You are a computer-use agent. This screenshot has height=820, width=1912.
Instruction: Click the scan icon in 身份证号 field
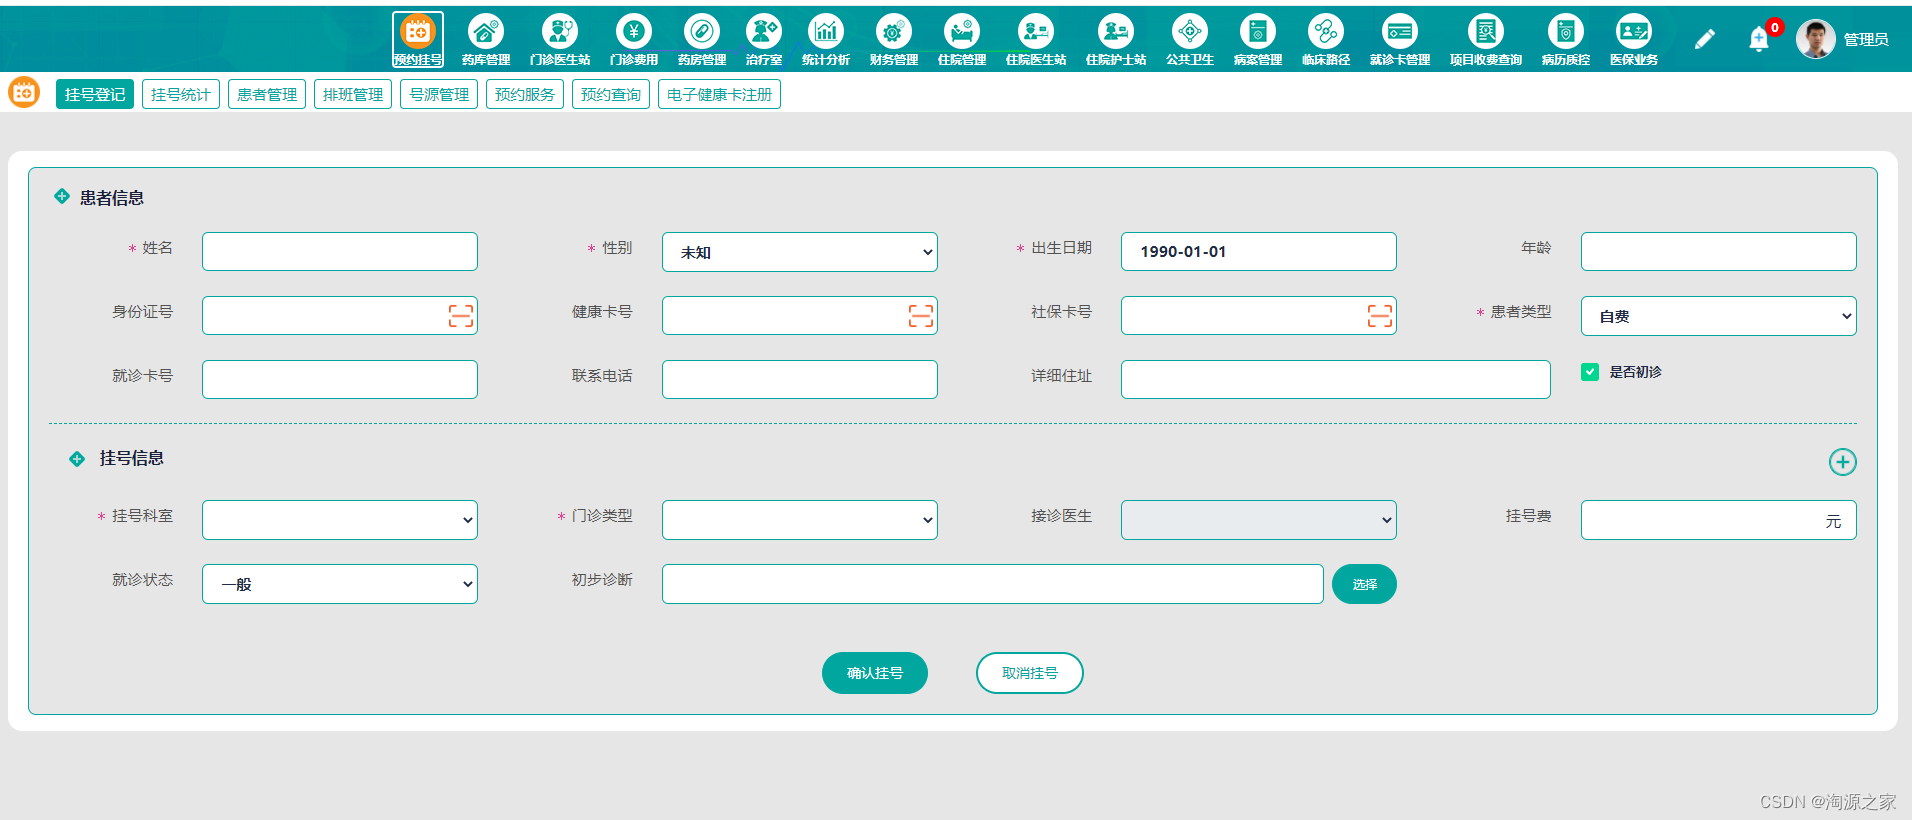click(x=461, y=316)
